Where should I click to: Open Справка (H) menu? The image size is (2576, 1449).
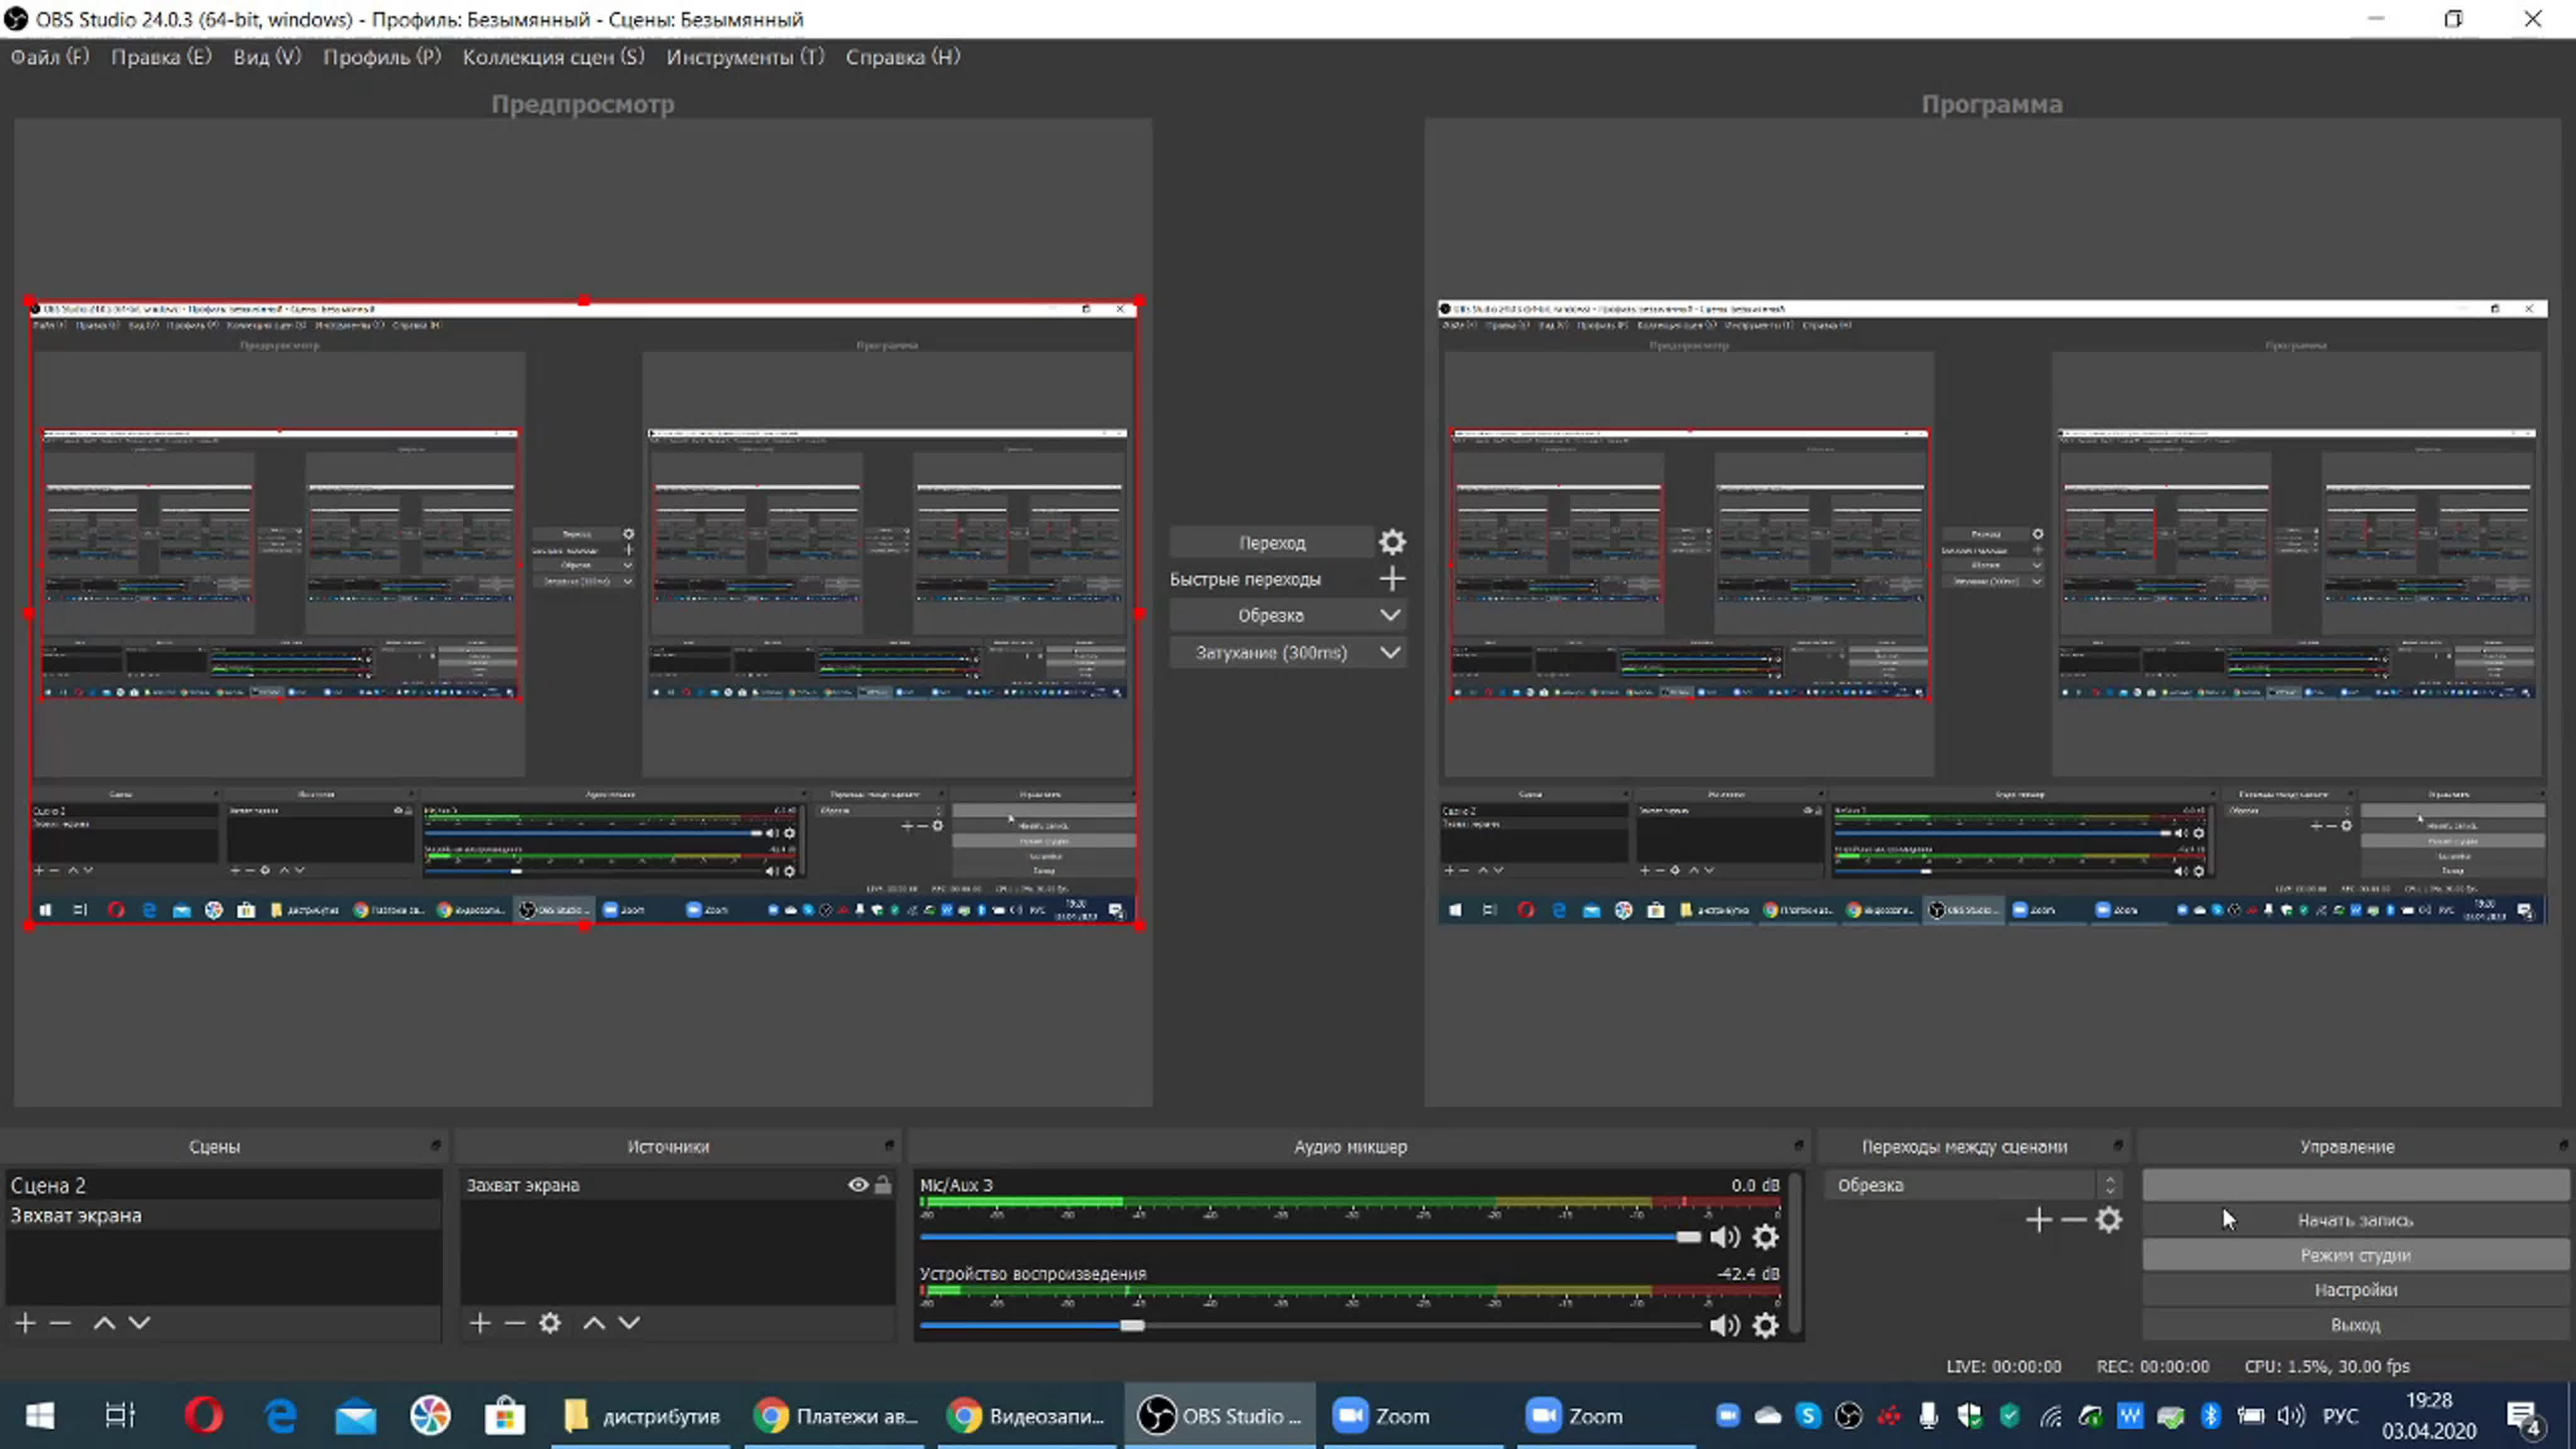coord(903,57)
